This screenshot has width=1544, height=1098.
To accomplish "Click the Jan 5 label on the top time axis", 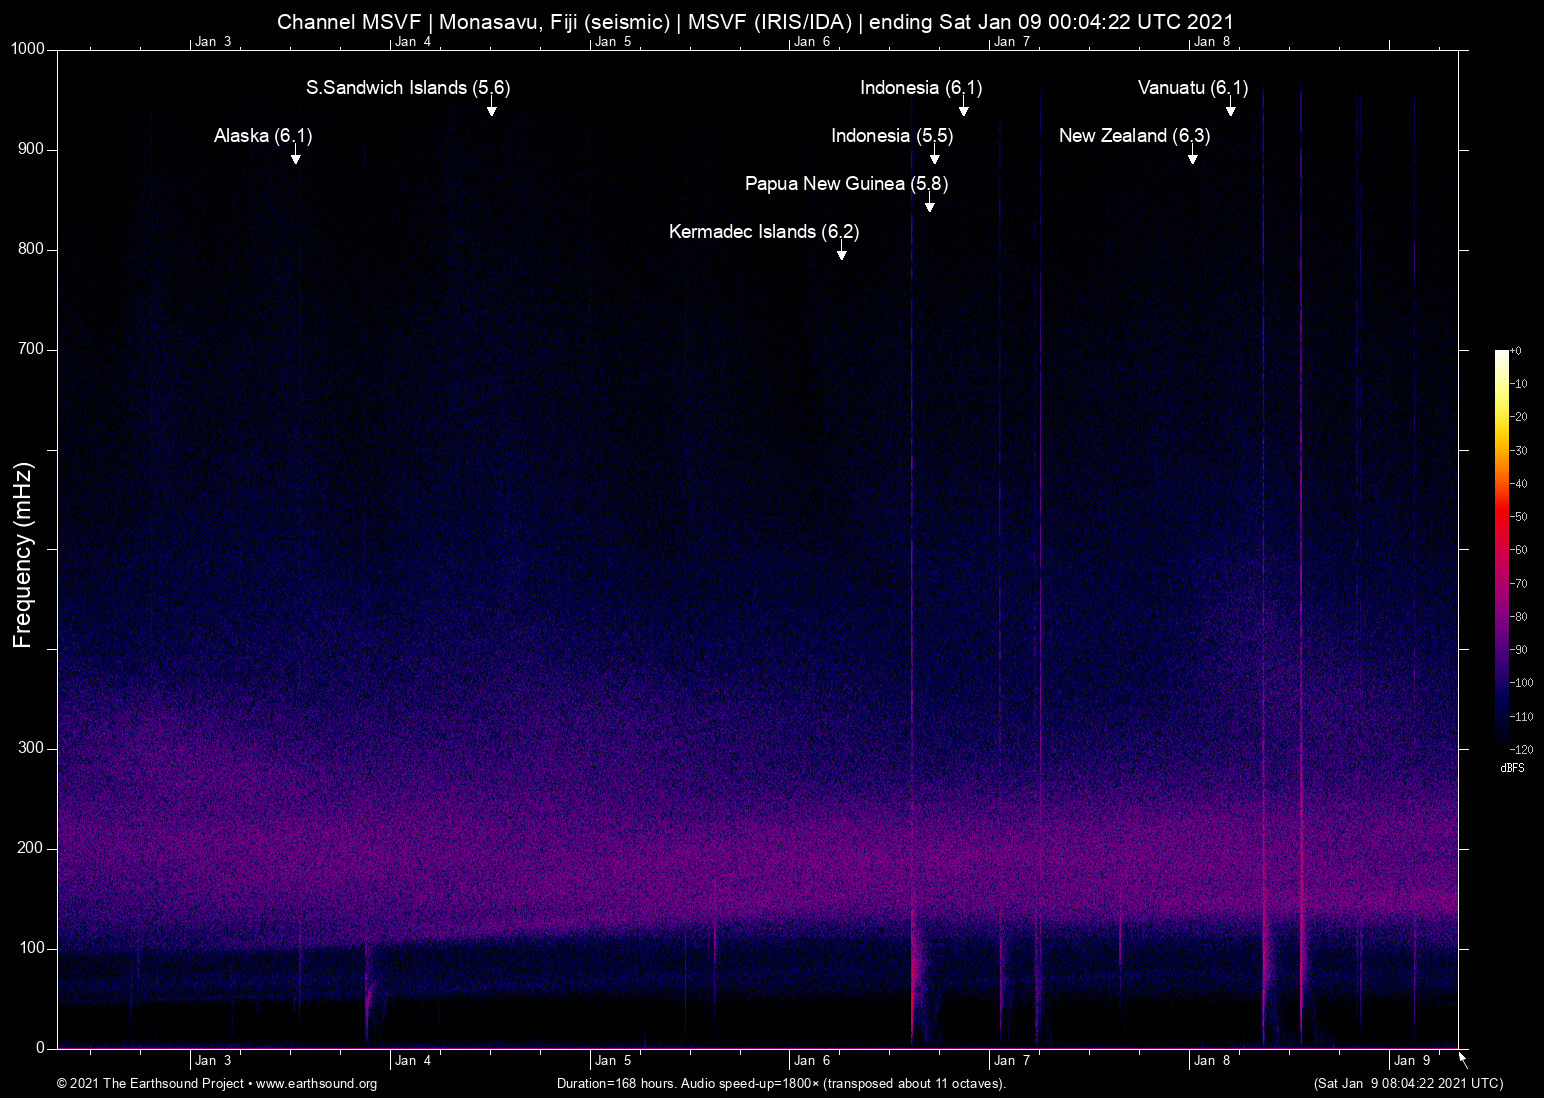I will (613, 42).
